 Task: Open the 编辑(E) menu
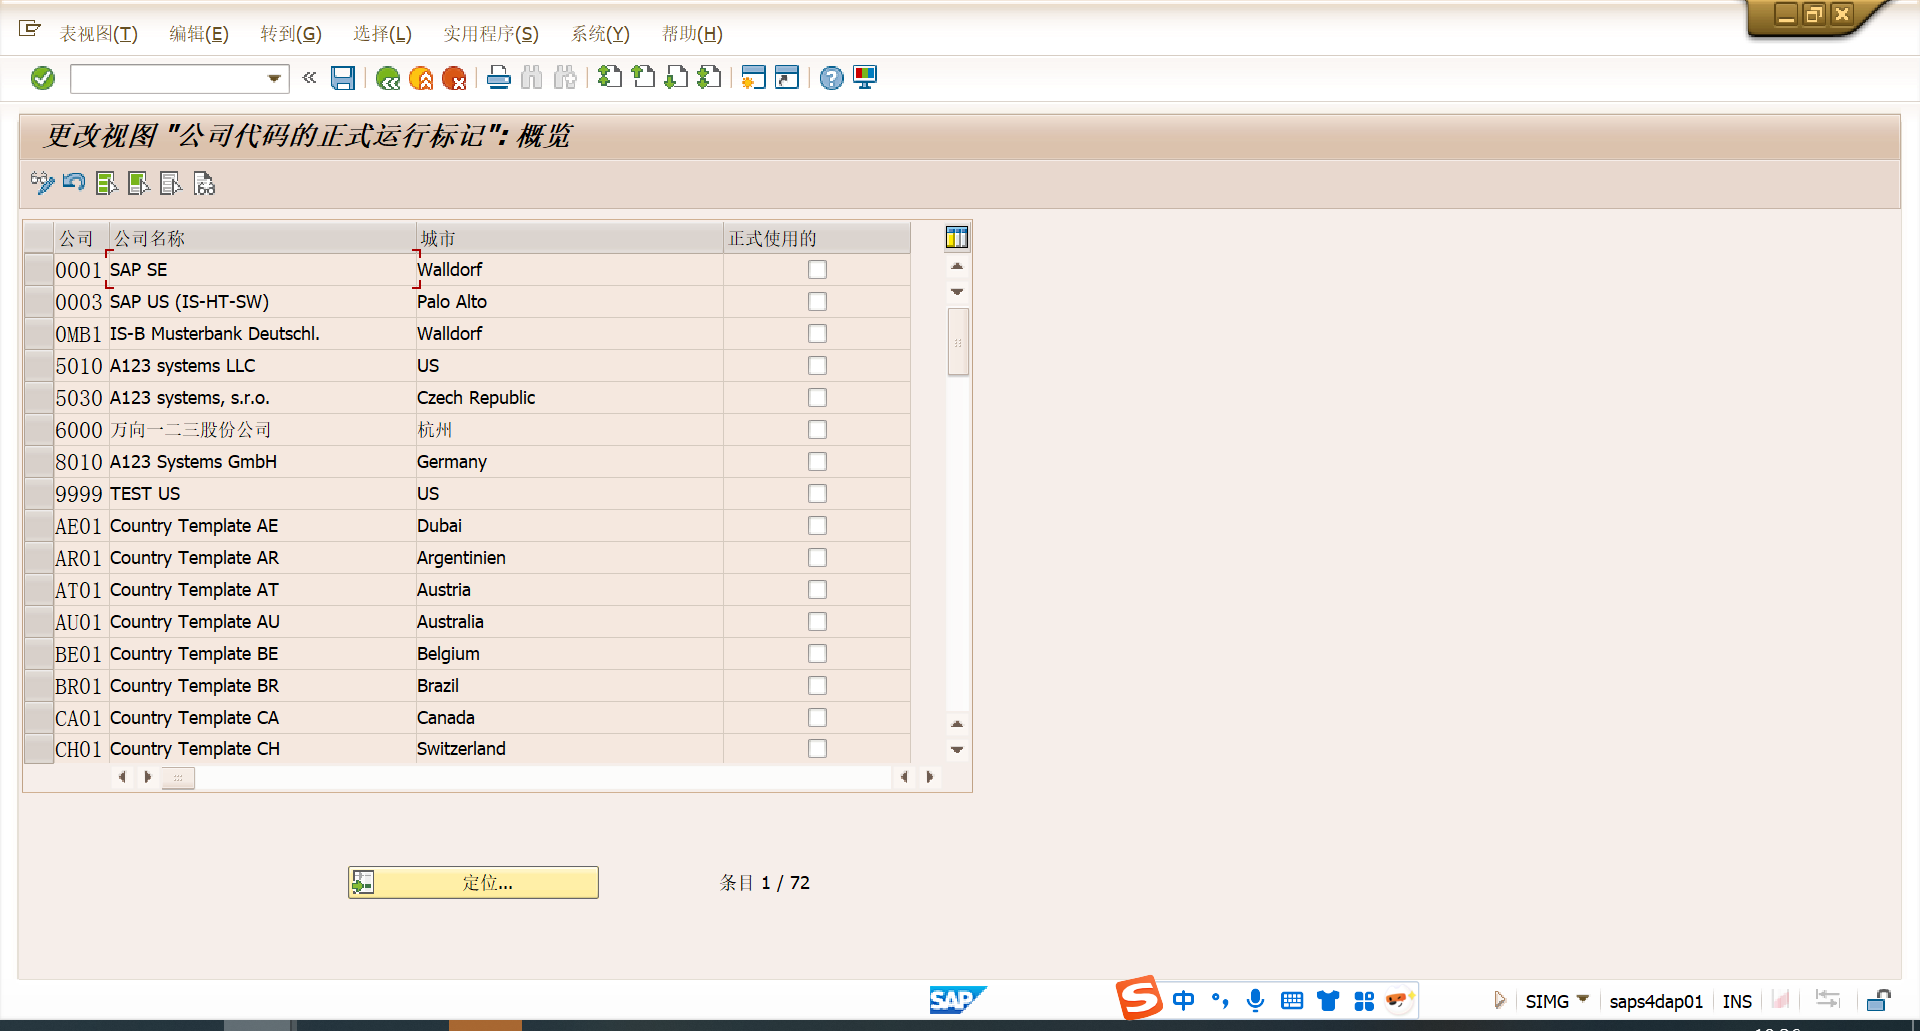198,34
